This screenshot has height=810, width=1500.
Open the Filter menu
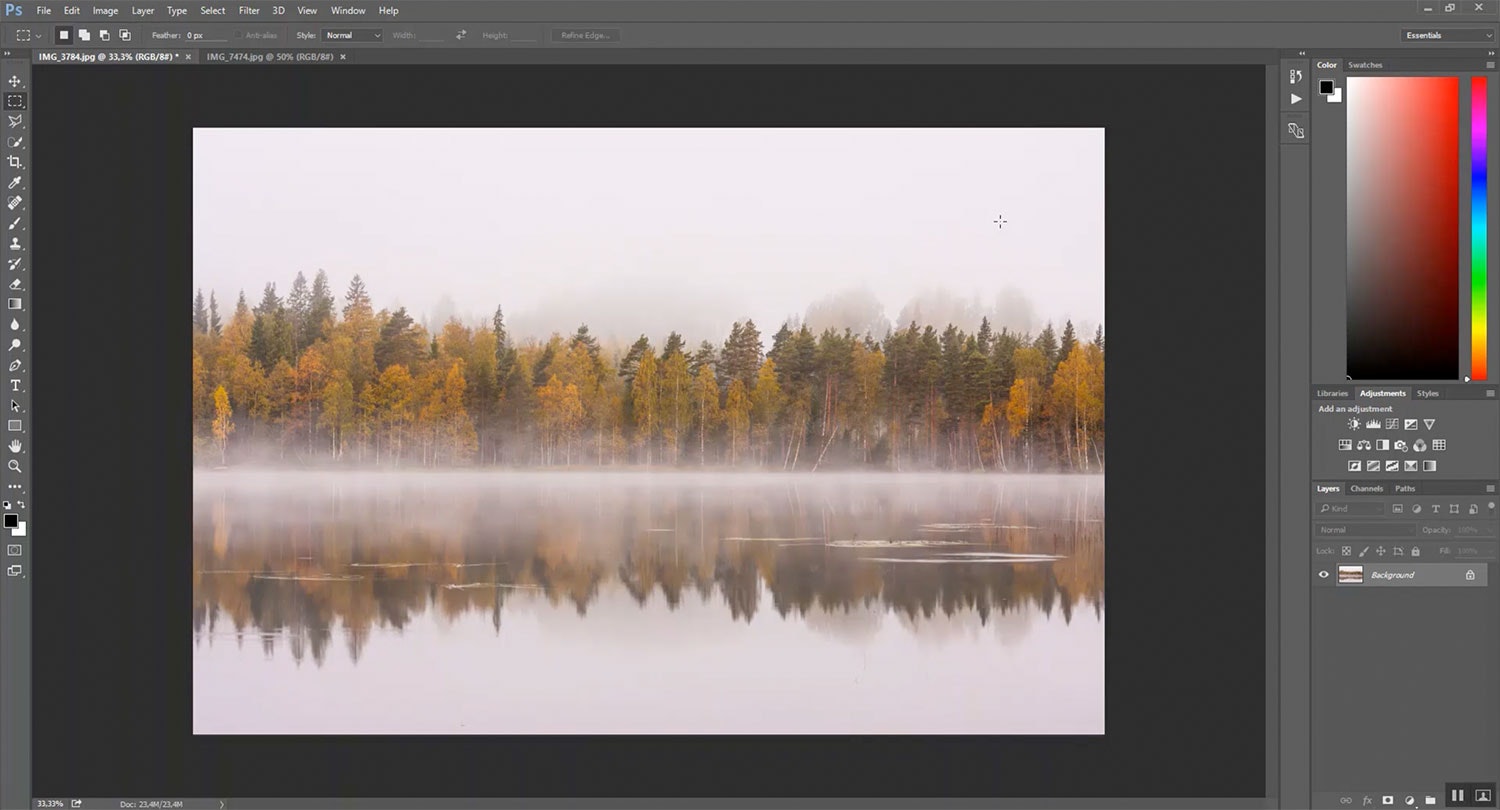249,10
